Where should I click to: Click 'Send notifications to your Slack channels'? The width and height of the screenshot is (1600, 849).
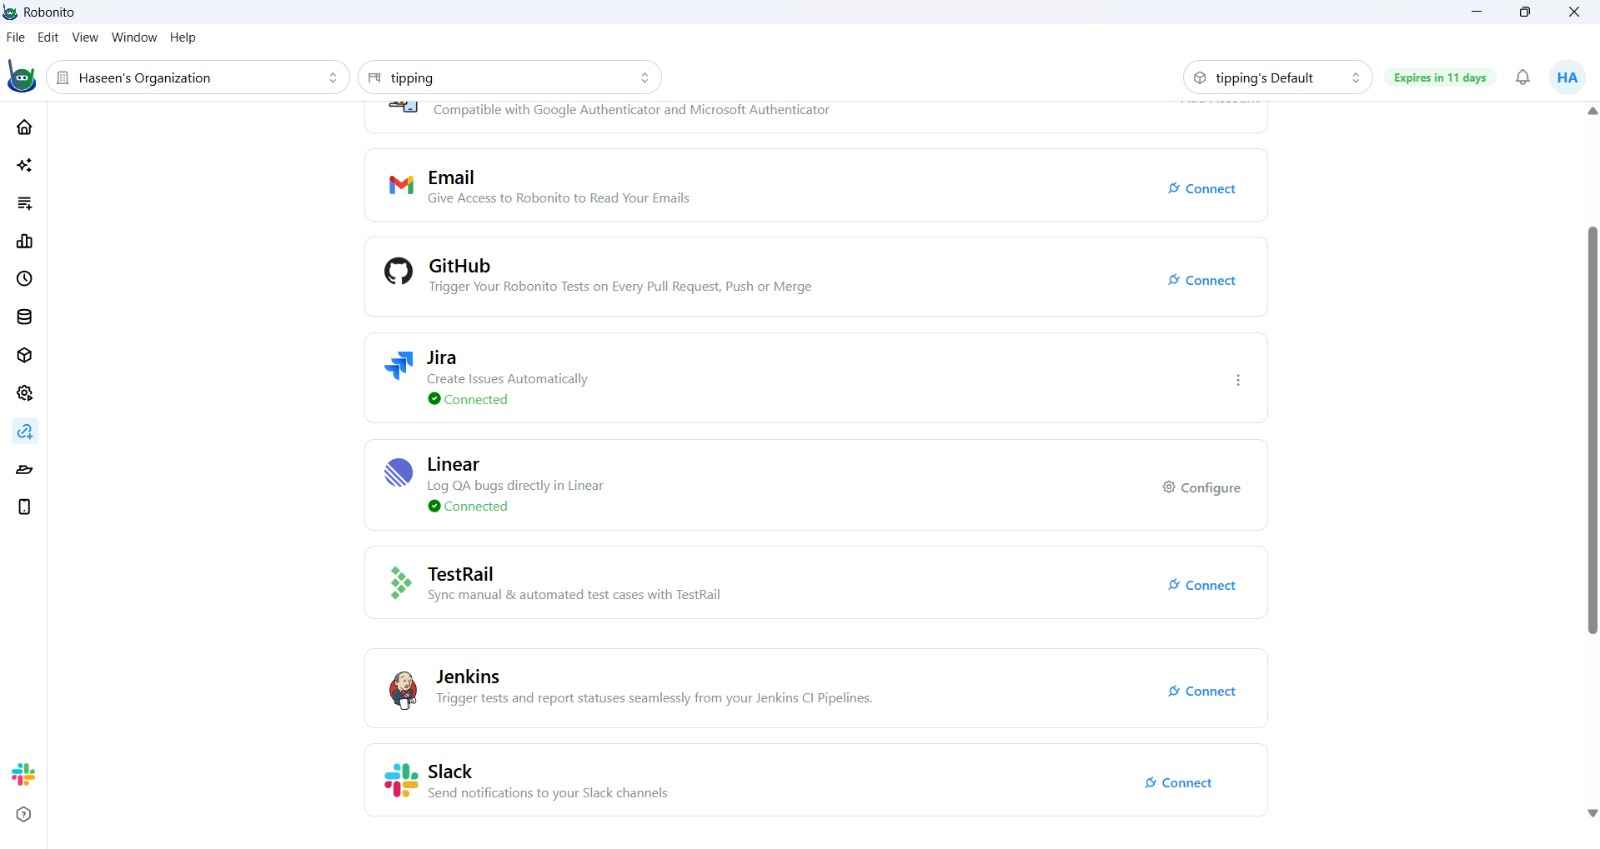(x=547, y=793)
